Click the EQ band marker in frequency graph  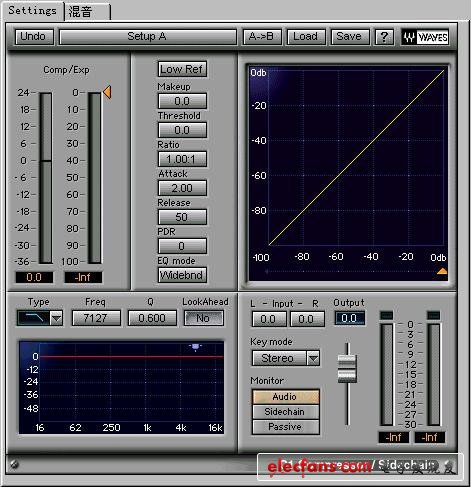(x=195, y=347)
